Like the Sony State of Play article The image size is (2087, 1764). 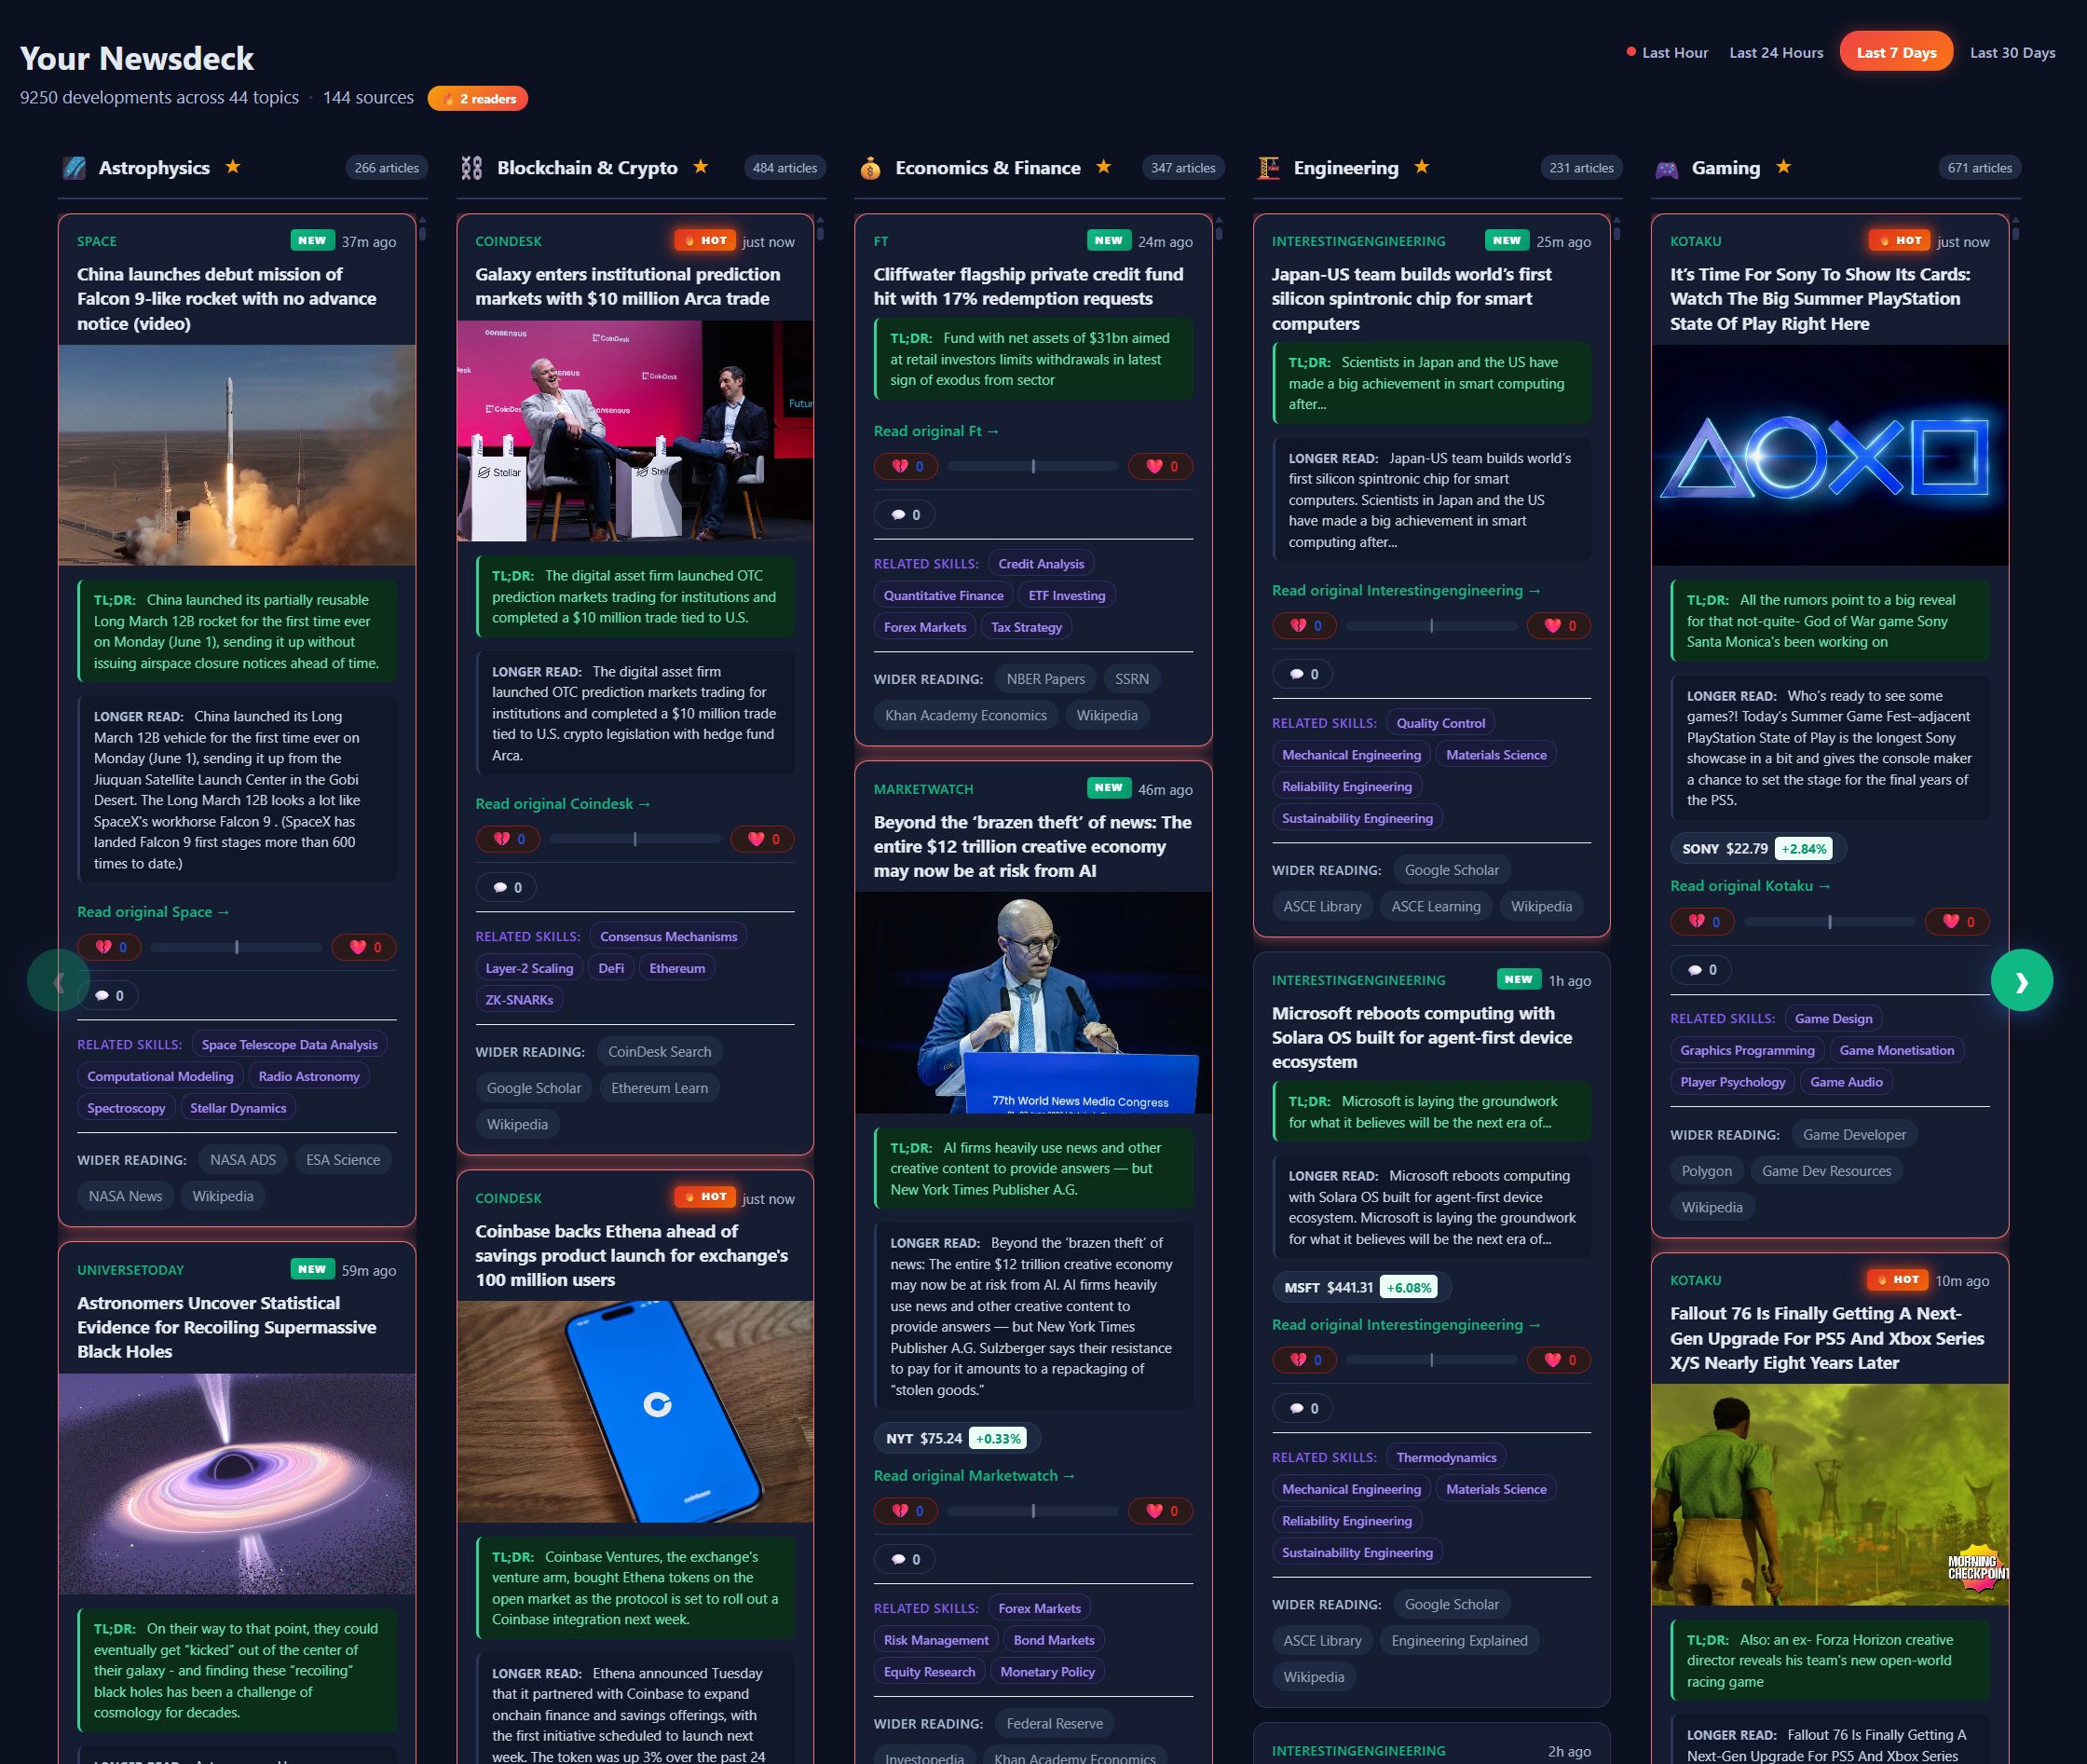(x=1958, y=922)
